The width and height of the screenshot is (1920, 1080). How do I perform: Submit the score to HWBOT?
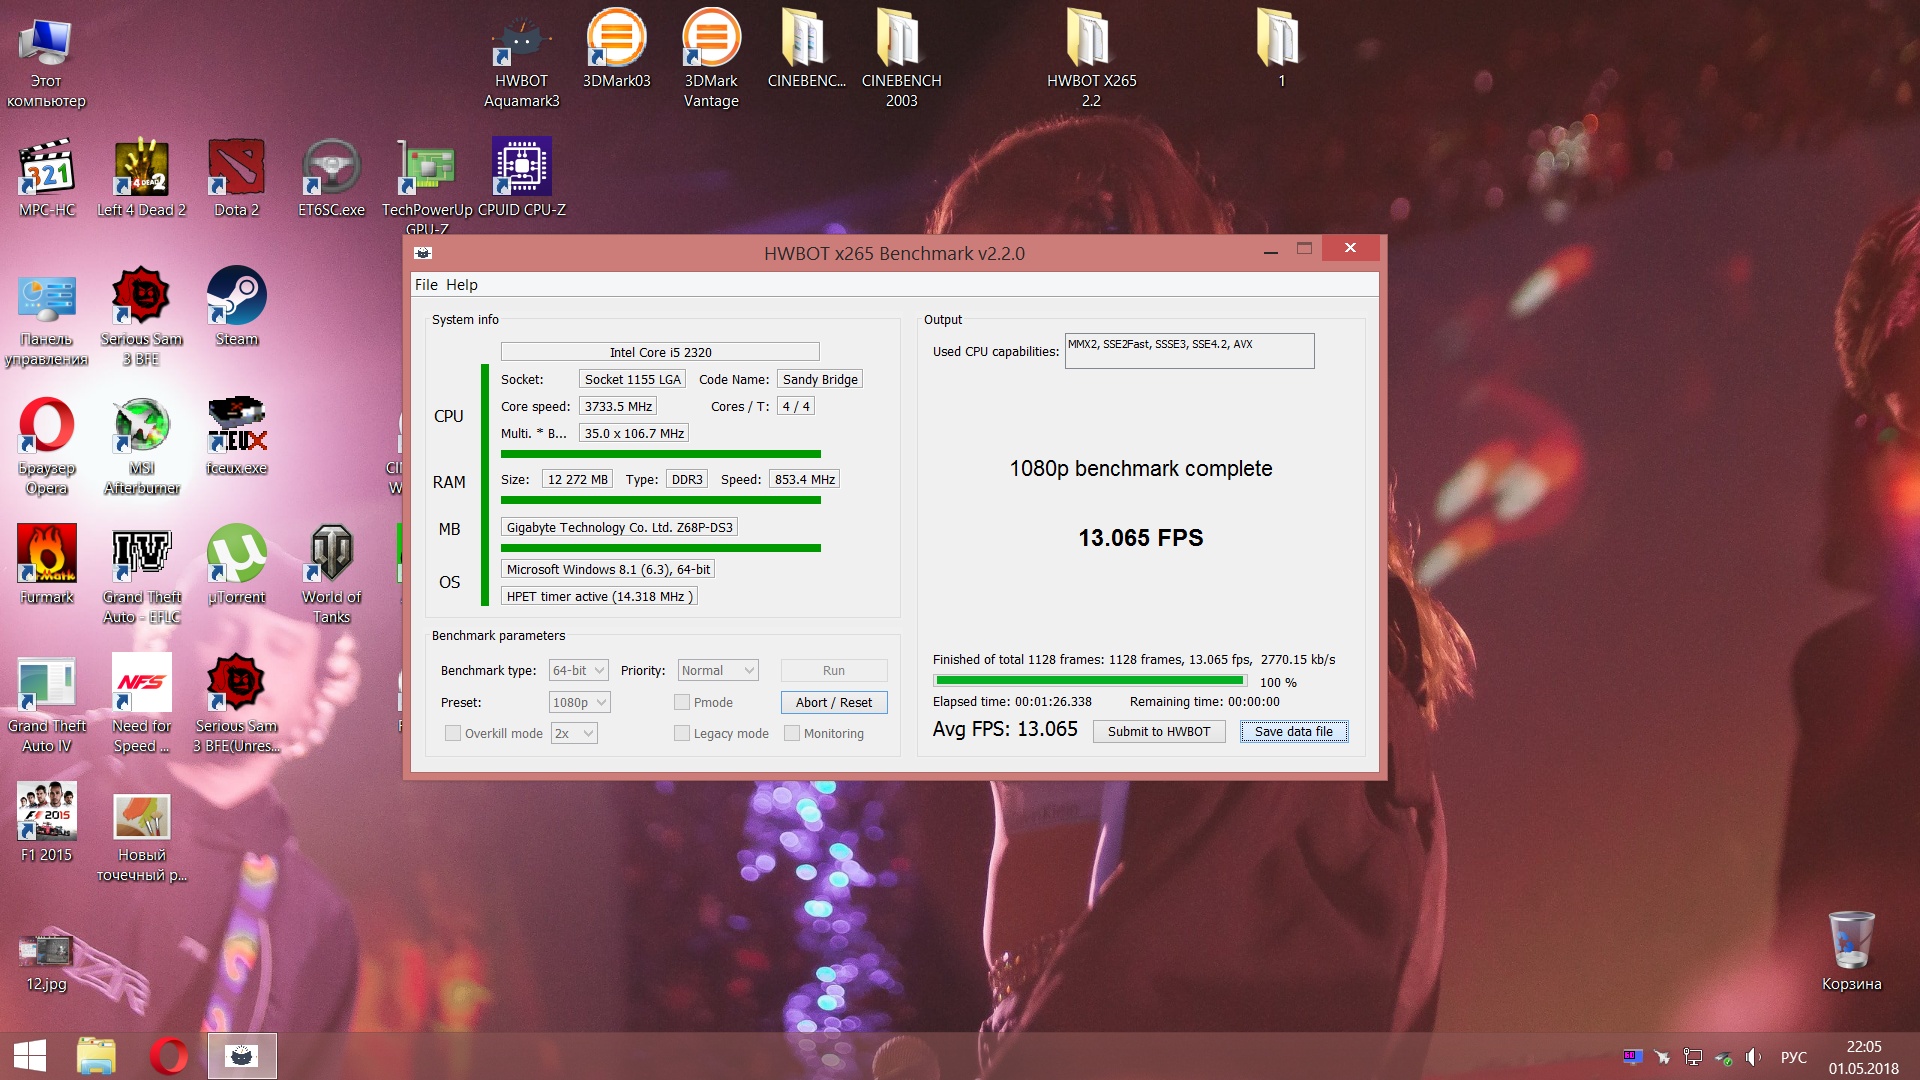coord(1159,731)
